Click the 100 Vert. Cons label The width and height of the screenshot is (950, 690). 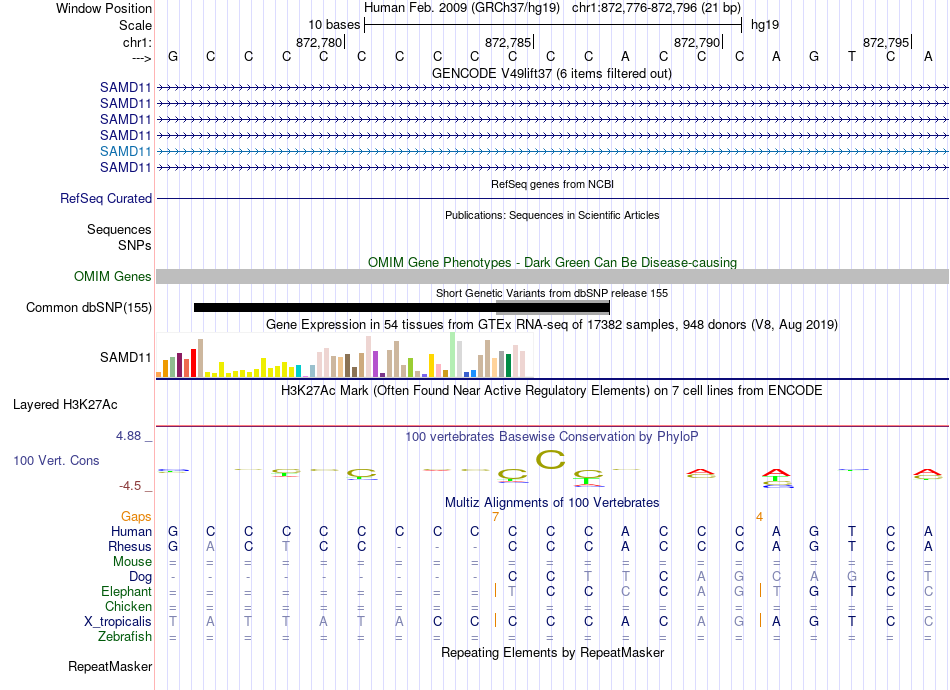56,460
